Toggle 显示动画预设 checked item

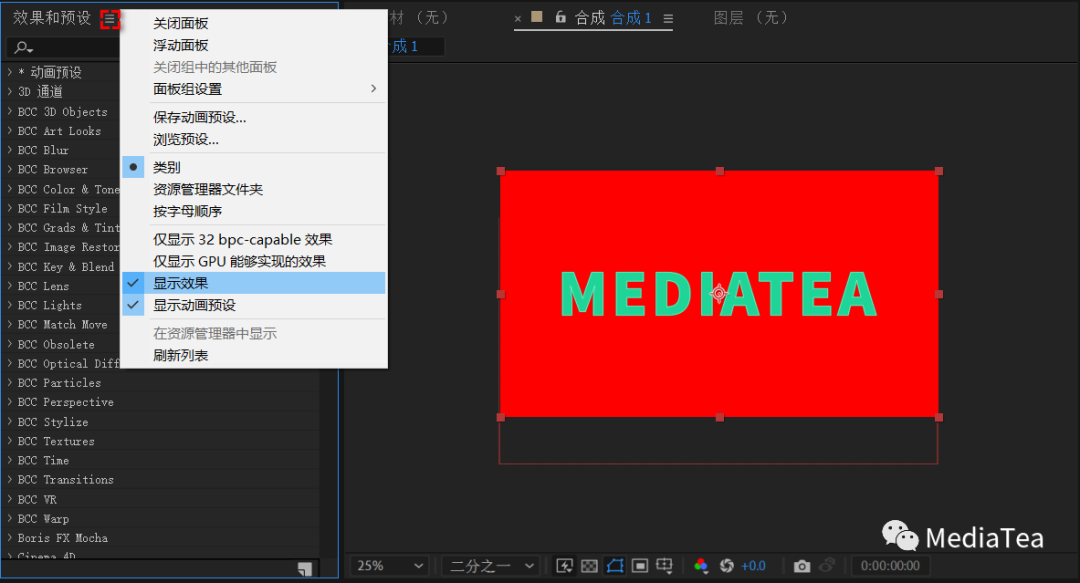253,305
